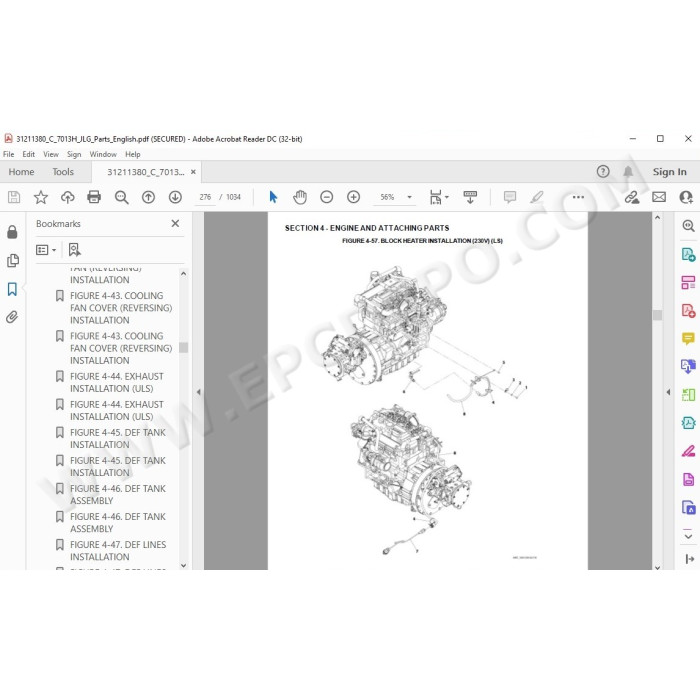Viewport: 700px width, 700px height.
Task: Select the highlighter pen tool
Action: tap(537, 197)
